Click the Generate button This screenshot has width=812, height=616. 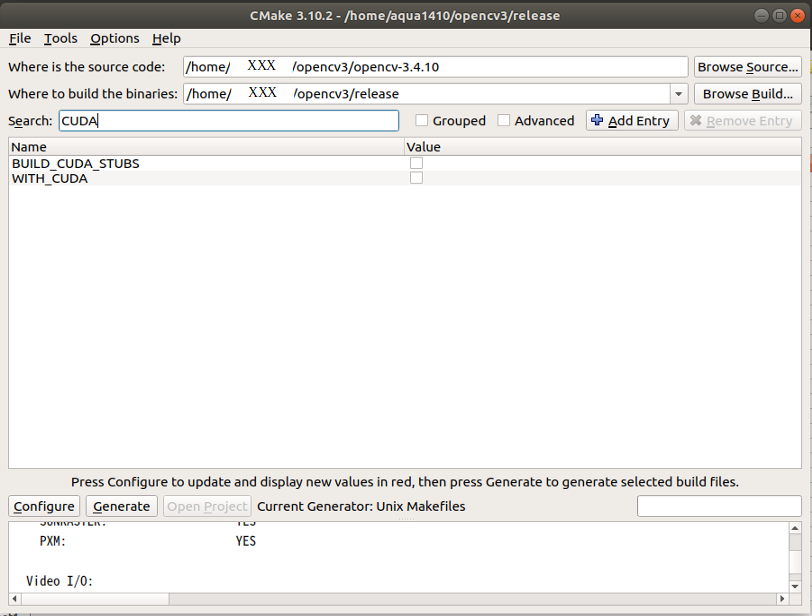tap(122, 506)
